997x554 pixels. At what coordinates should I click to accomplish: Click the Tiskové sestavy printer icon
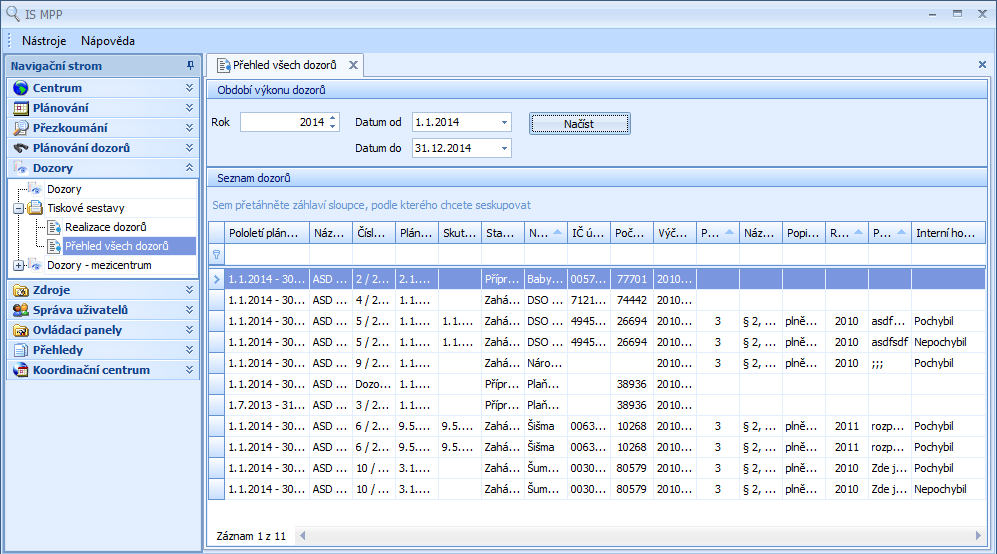pyautogui.click(x=35, y=208)
